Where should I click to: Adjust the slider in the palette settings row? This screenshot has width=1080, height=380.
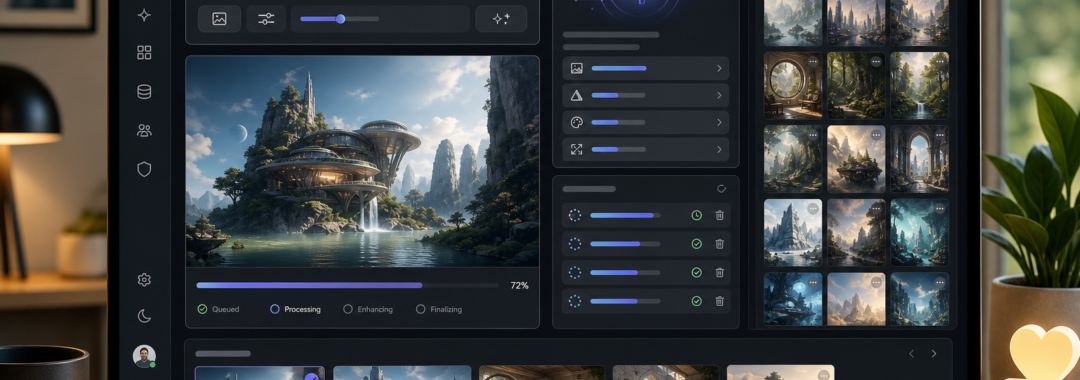[x=619, y=123]
